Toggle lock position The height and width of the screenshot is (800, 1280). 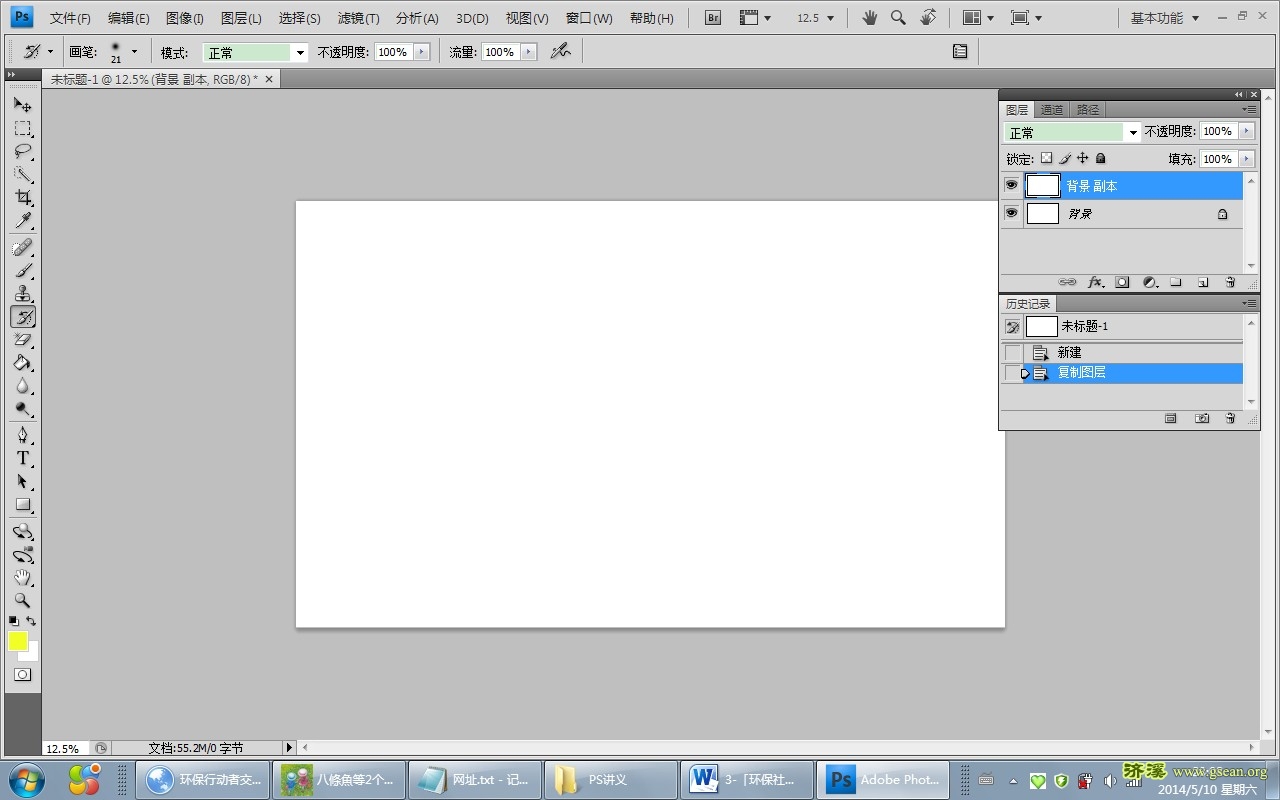click(x=1082, y=158)
